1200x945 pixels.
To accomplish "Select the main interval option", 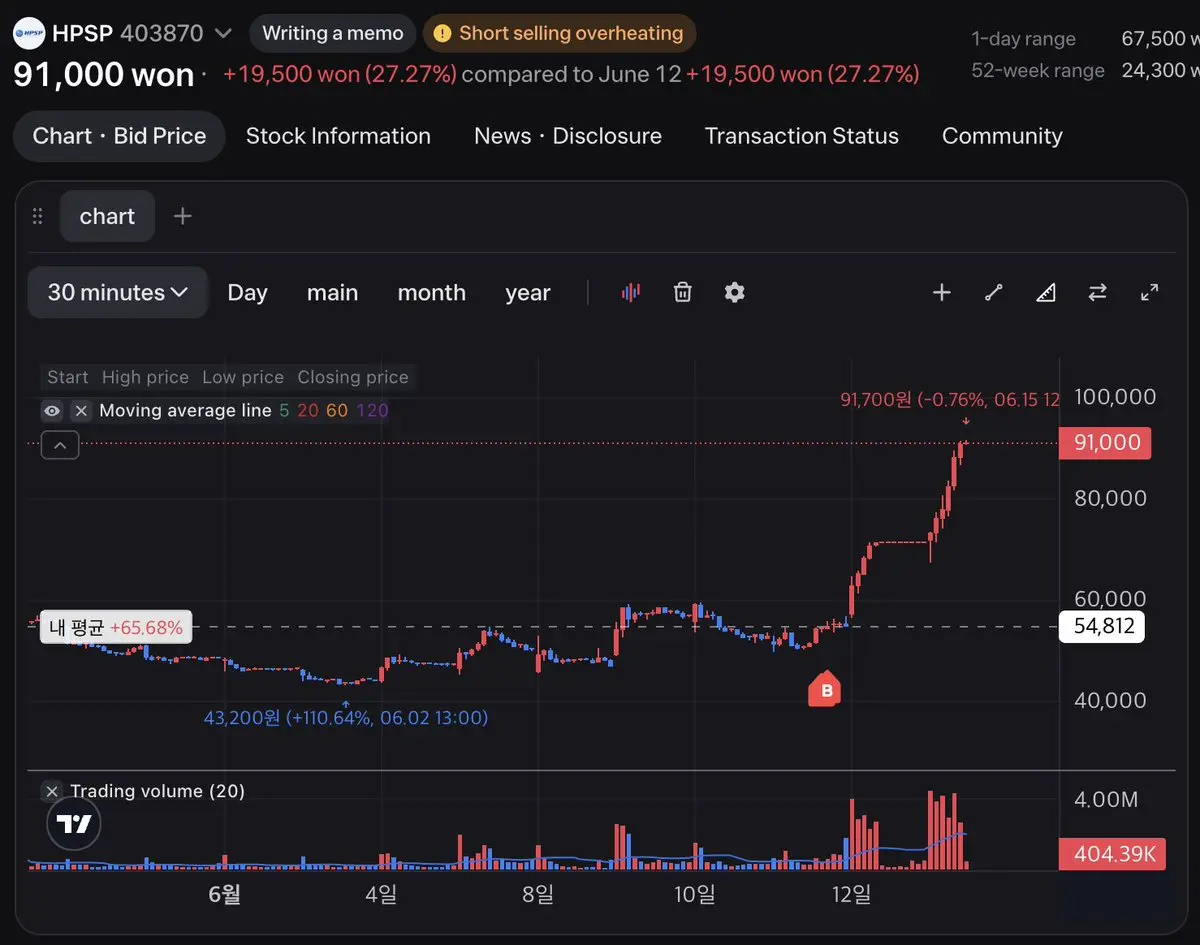I will [332, 293].
